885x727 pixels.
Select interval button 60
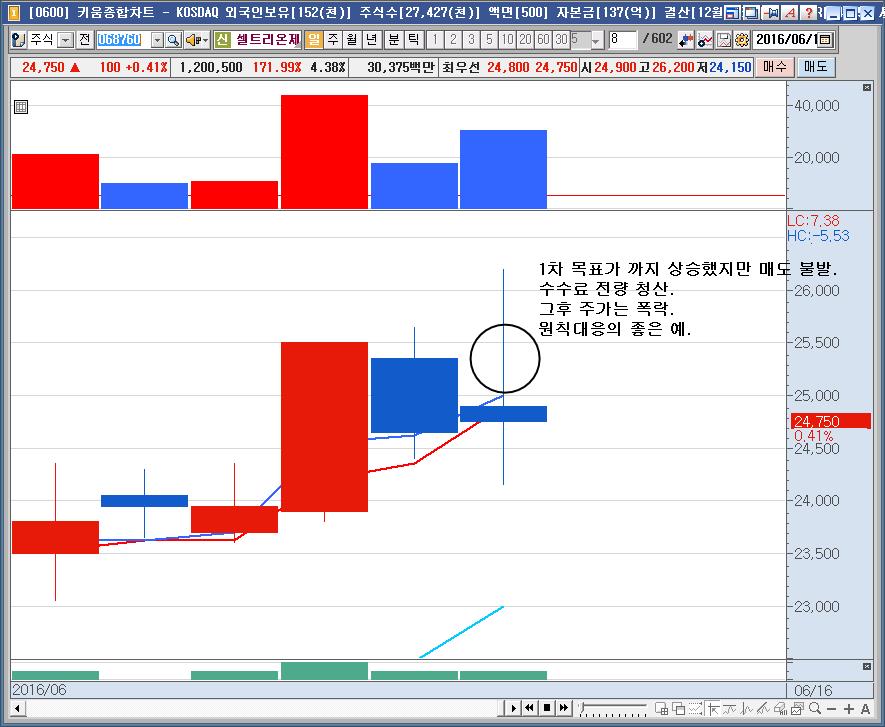[x=543, y=40]
